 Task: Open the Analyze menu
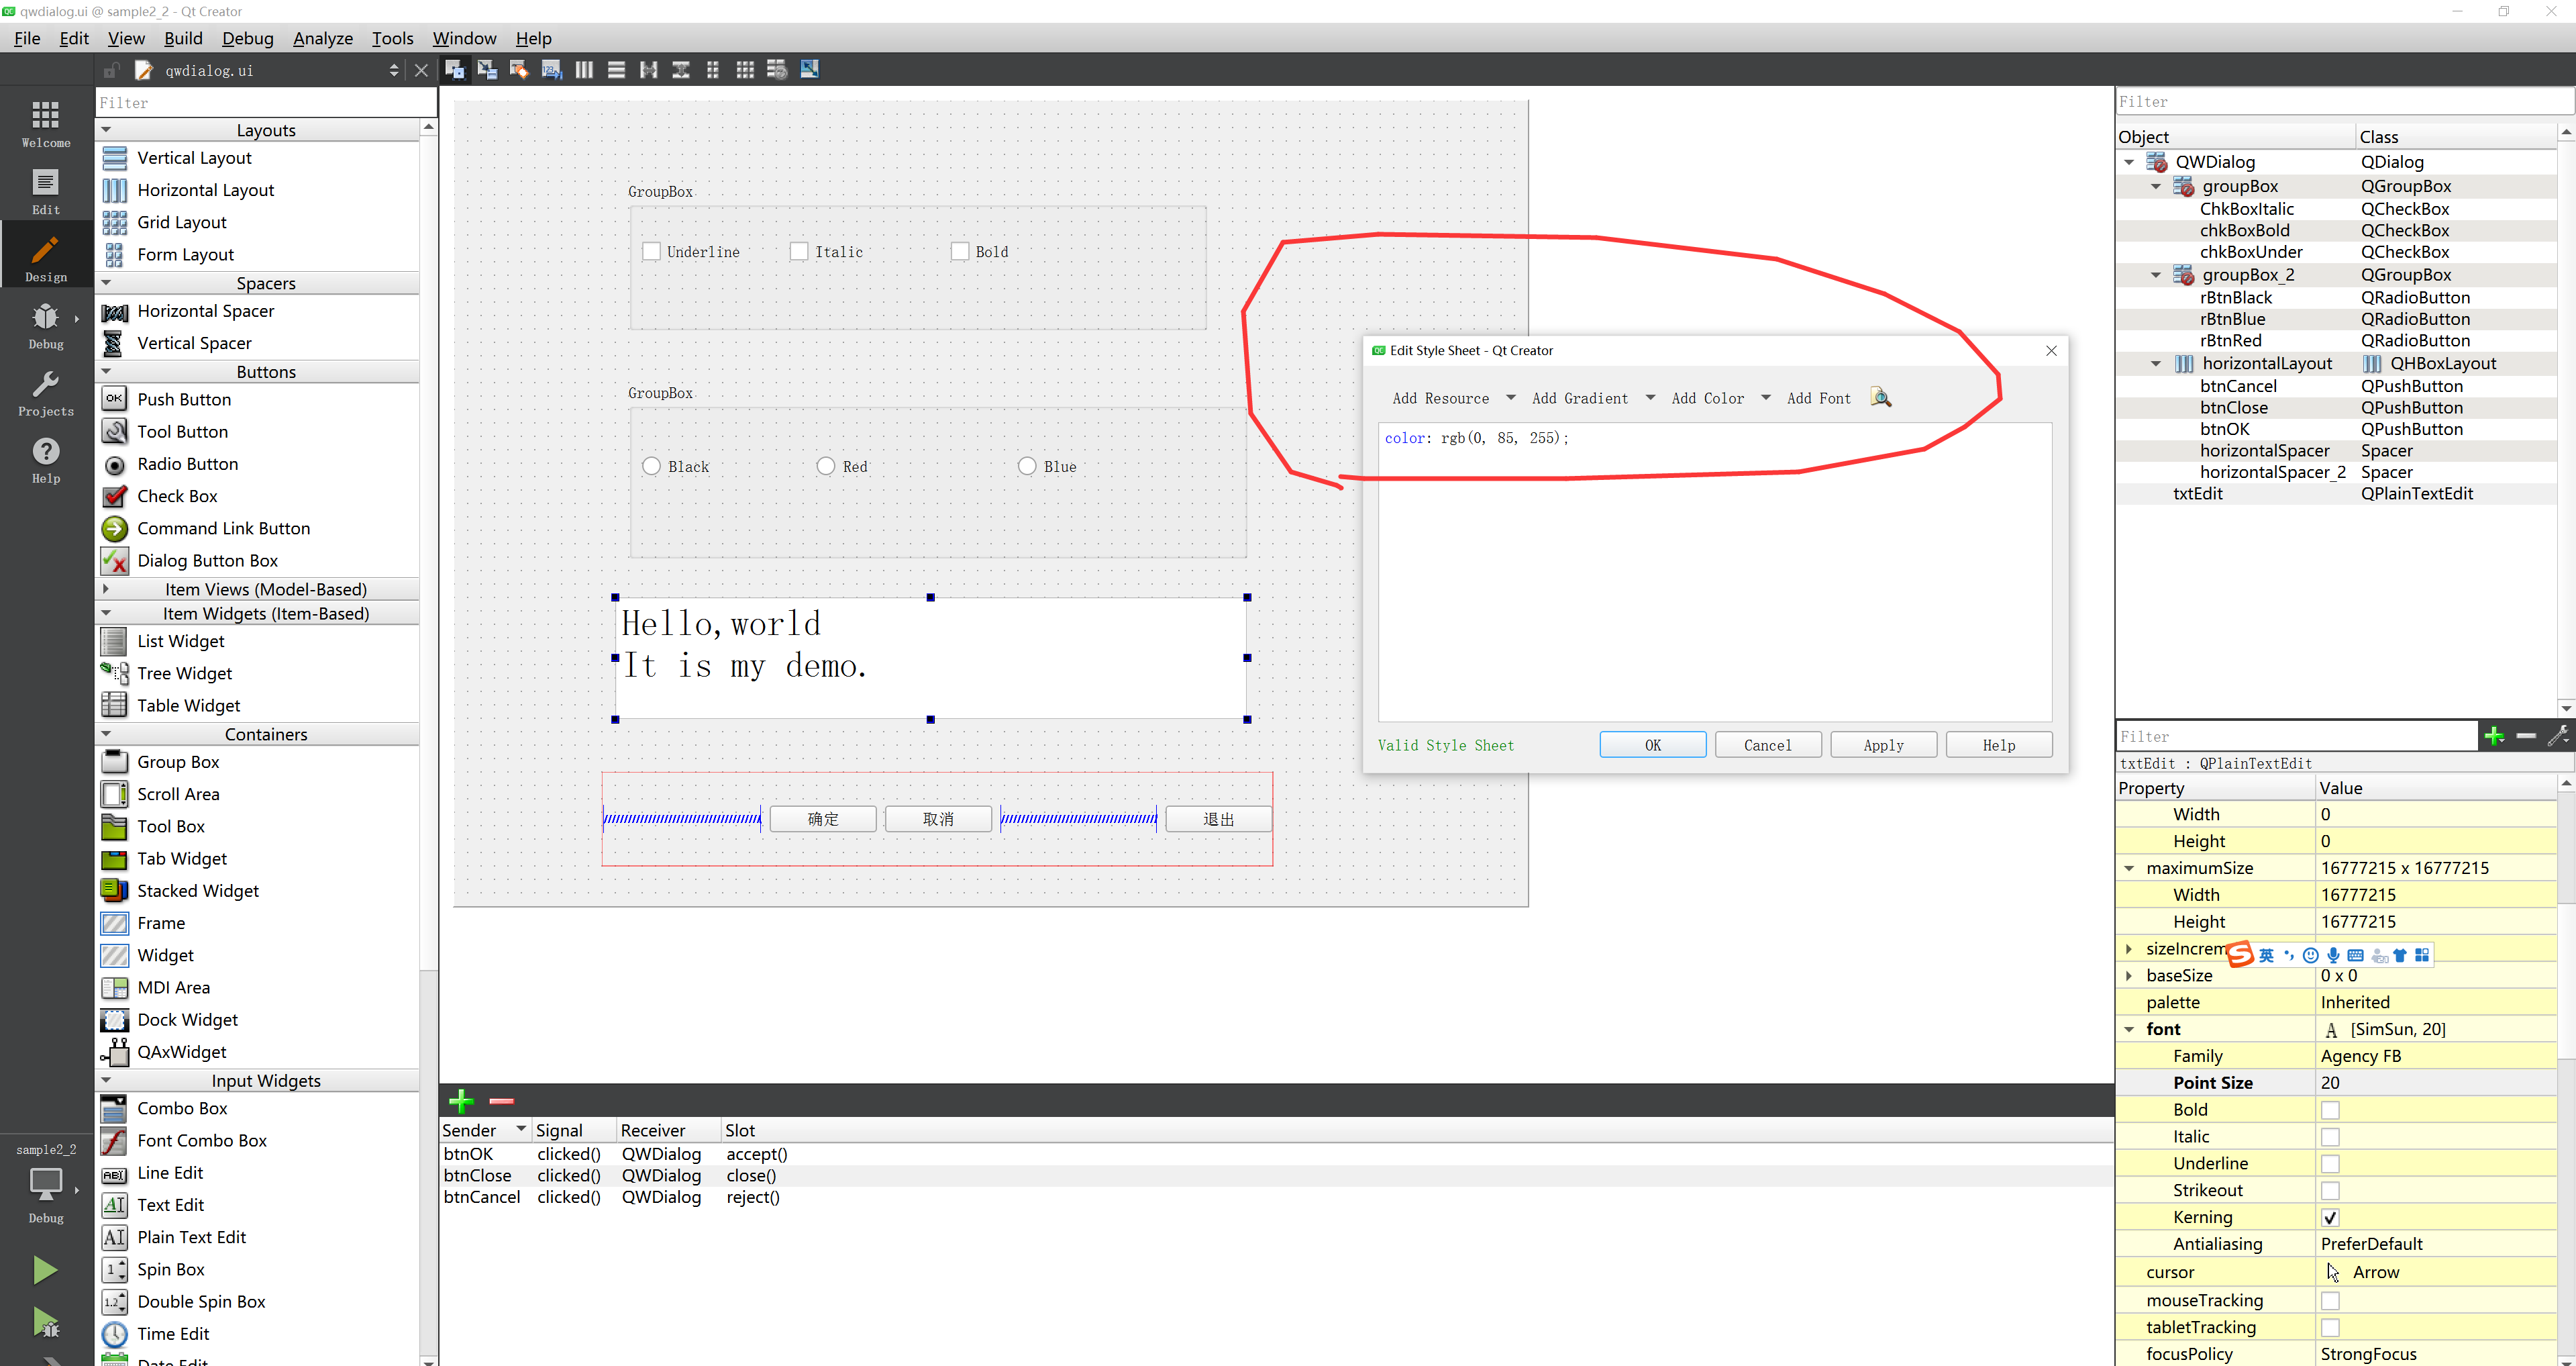pos(322,38)
